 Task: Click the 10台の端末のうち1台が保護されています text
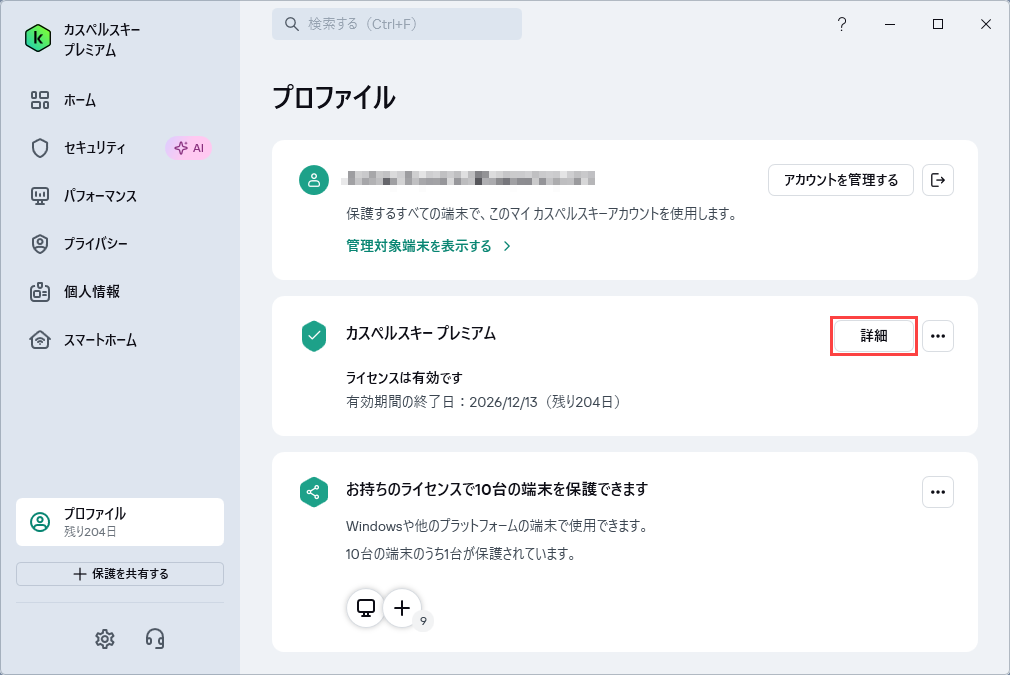point(461,554)
